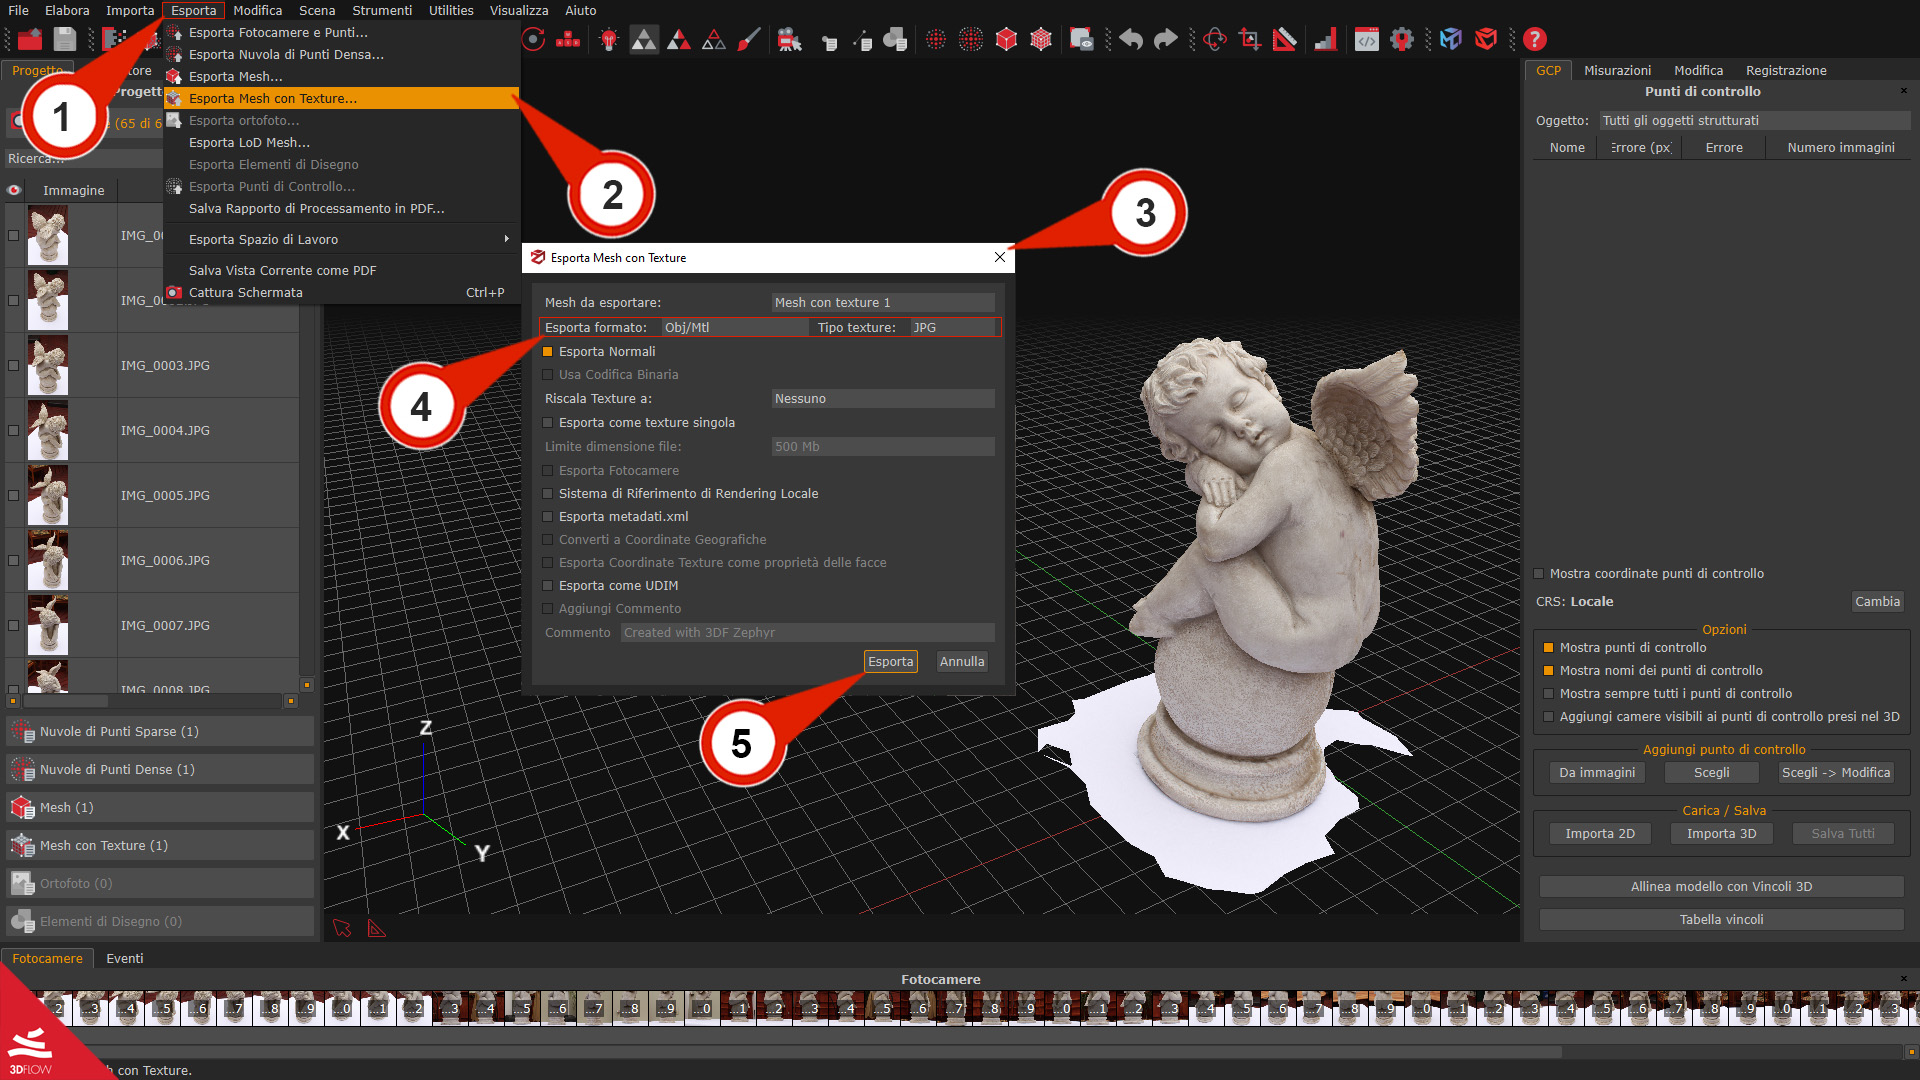Image resolution: width=1920 pixels, height=1080 pixels.
Task: Open the Riscala Texture a dropdown
Action: 882,398
